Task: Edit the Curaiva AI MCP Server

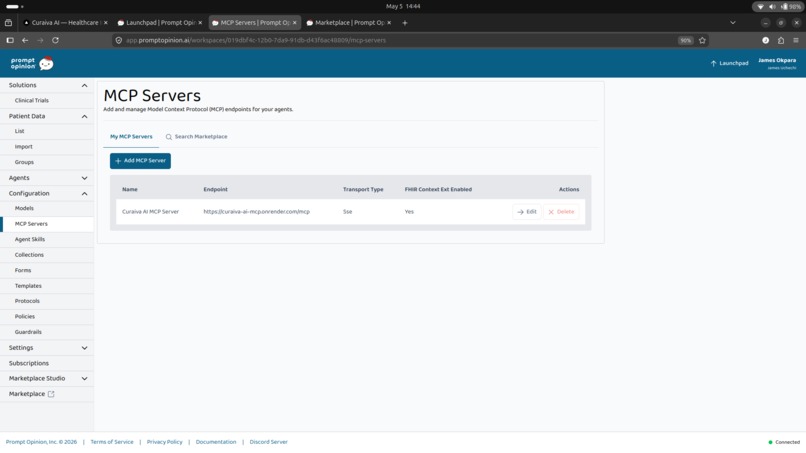Action: (527, 212)
